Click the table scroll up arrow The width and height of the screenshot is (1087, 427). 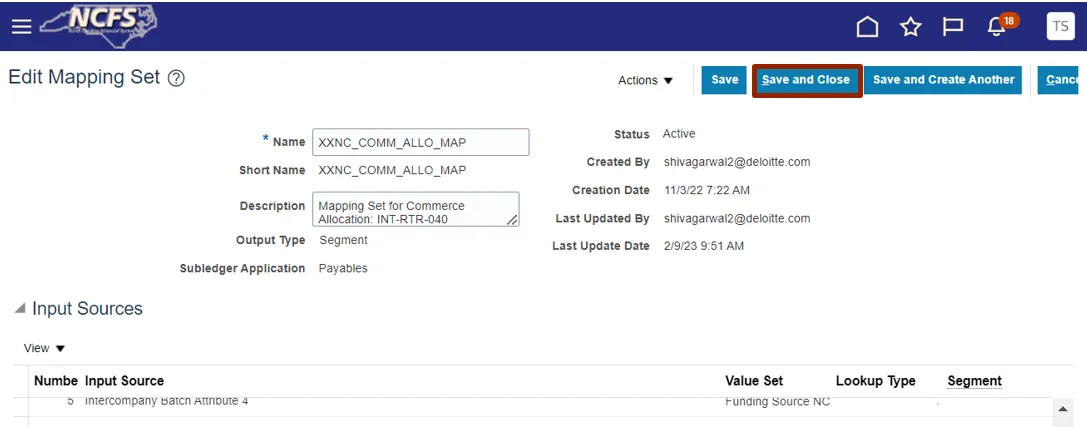[1062, 410]
